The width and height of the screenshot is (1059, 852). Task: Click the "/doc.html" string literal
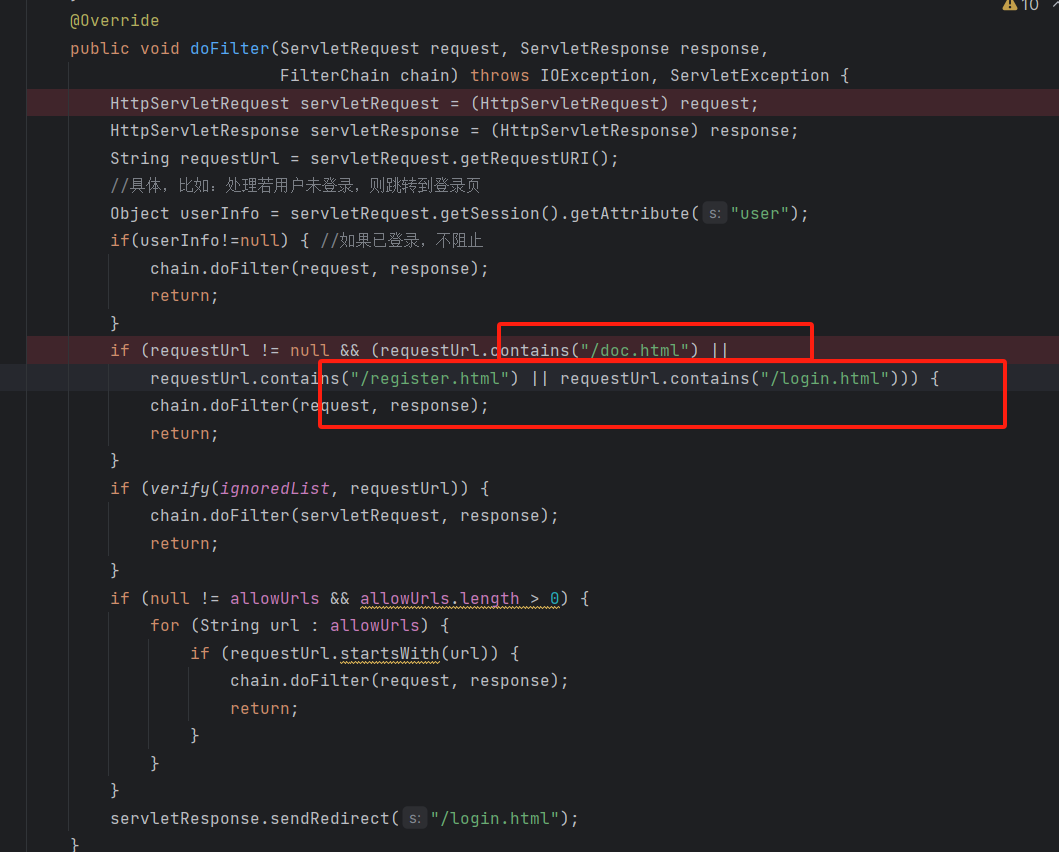point(635,350)
